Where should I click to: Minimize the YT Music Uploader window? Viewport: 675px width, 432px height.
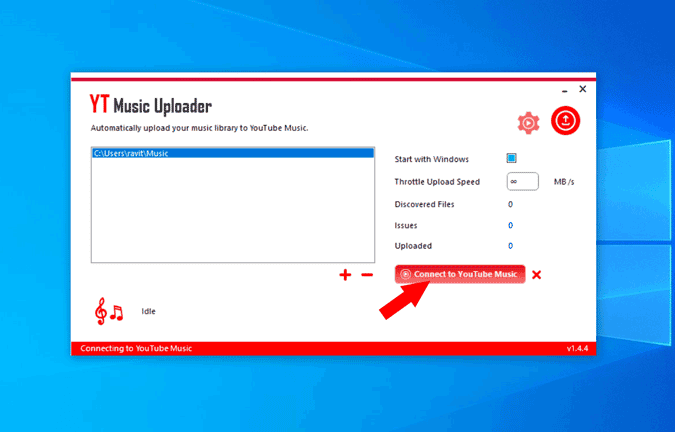pos(564,90)
